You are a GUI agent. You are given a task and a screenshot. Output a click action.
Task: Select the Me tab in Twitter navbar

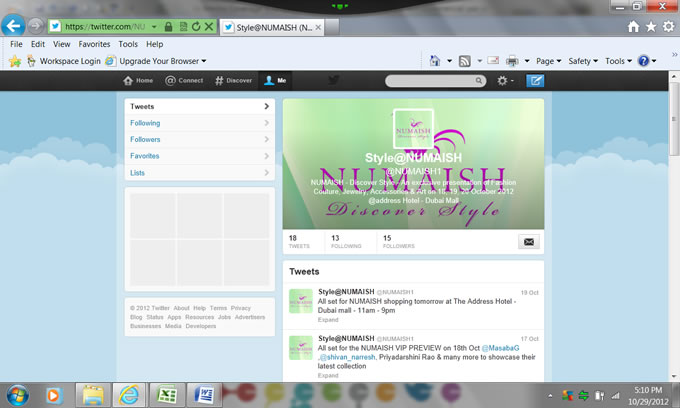(275, 81)
